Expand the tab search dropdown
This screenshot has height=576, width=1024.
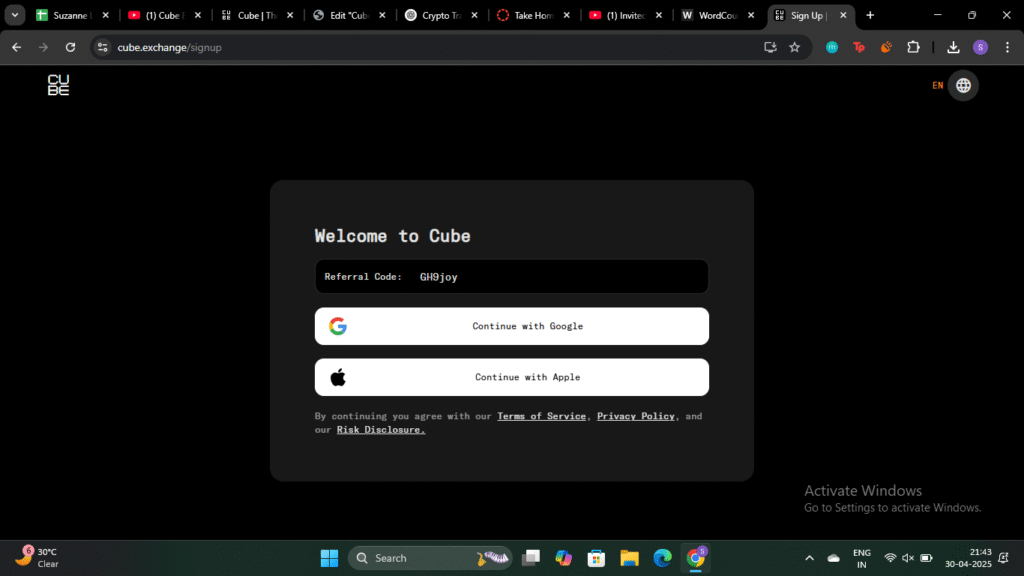pyautogui.click(x=14, y=15)
